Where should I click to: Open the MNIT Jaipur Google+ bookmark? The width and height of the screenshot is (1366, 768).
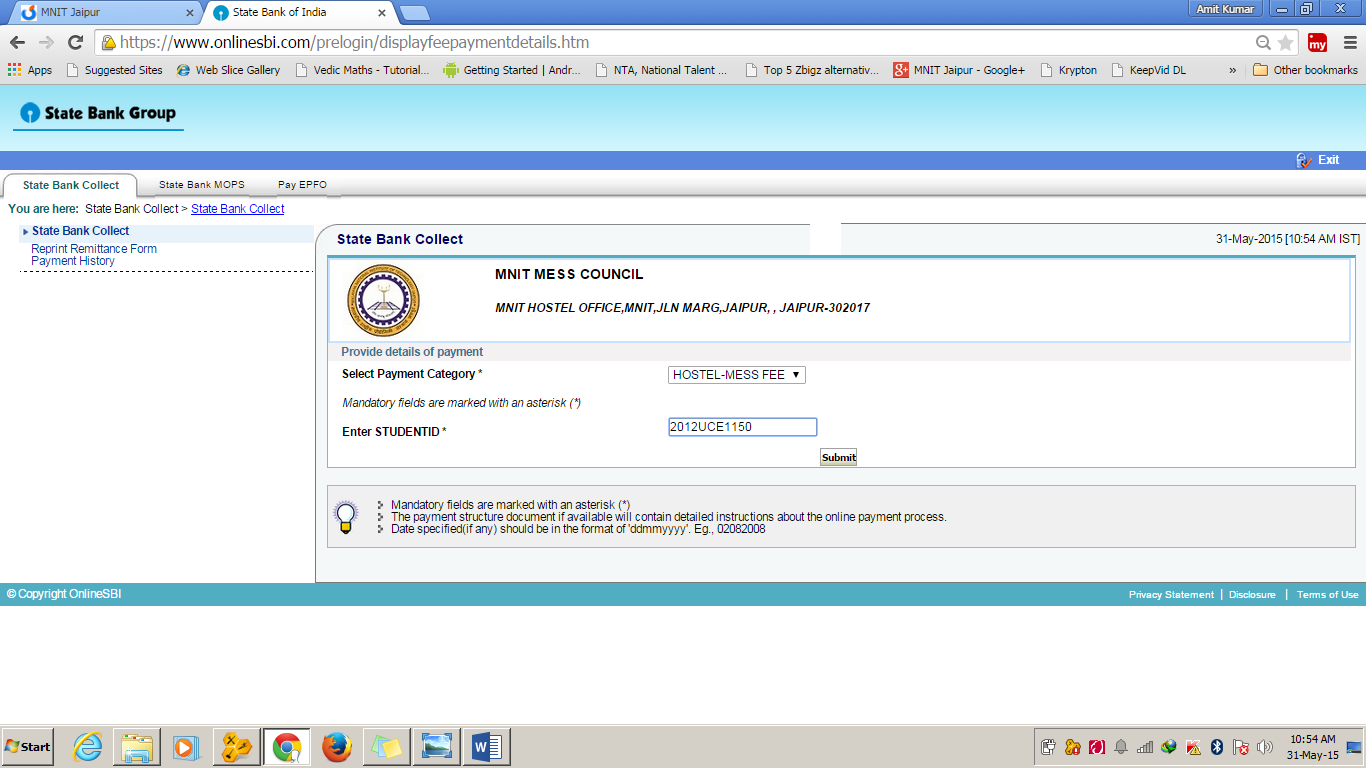point(959,70)
